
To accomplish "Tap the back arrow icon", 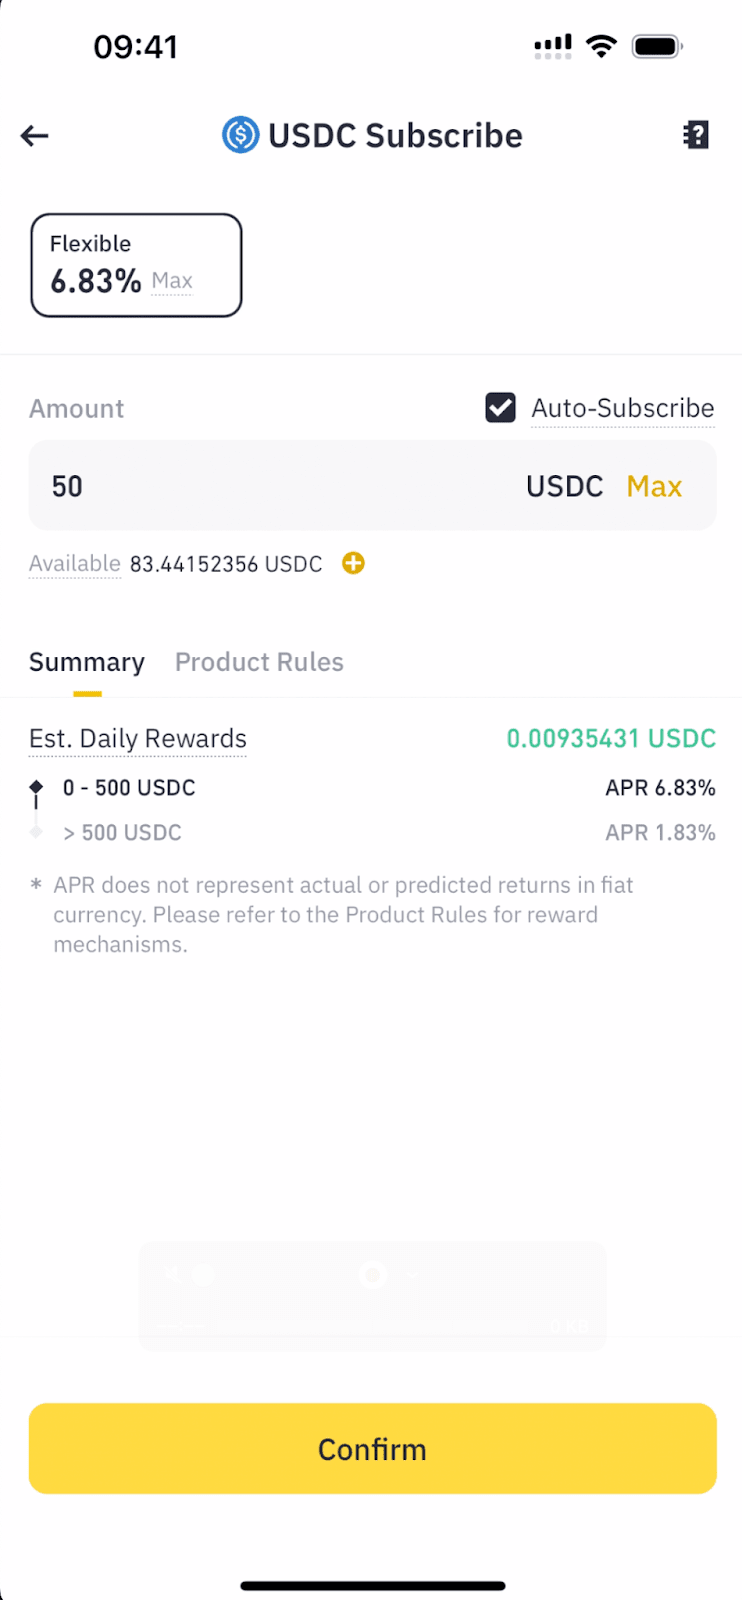I will coord(35,136).
